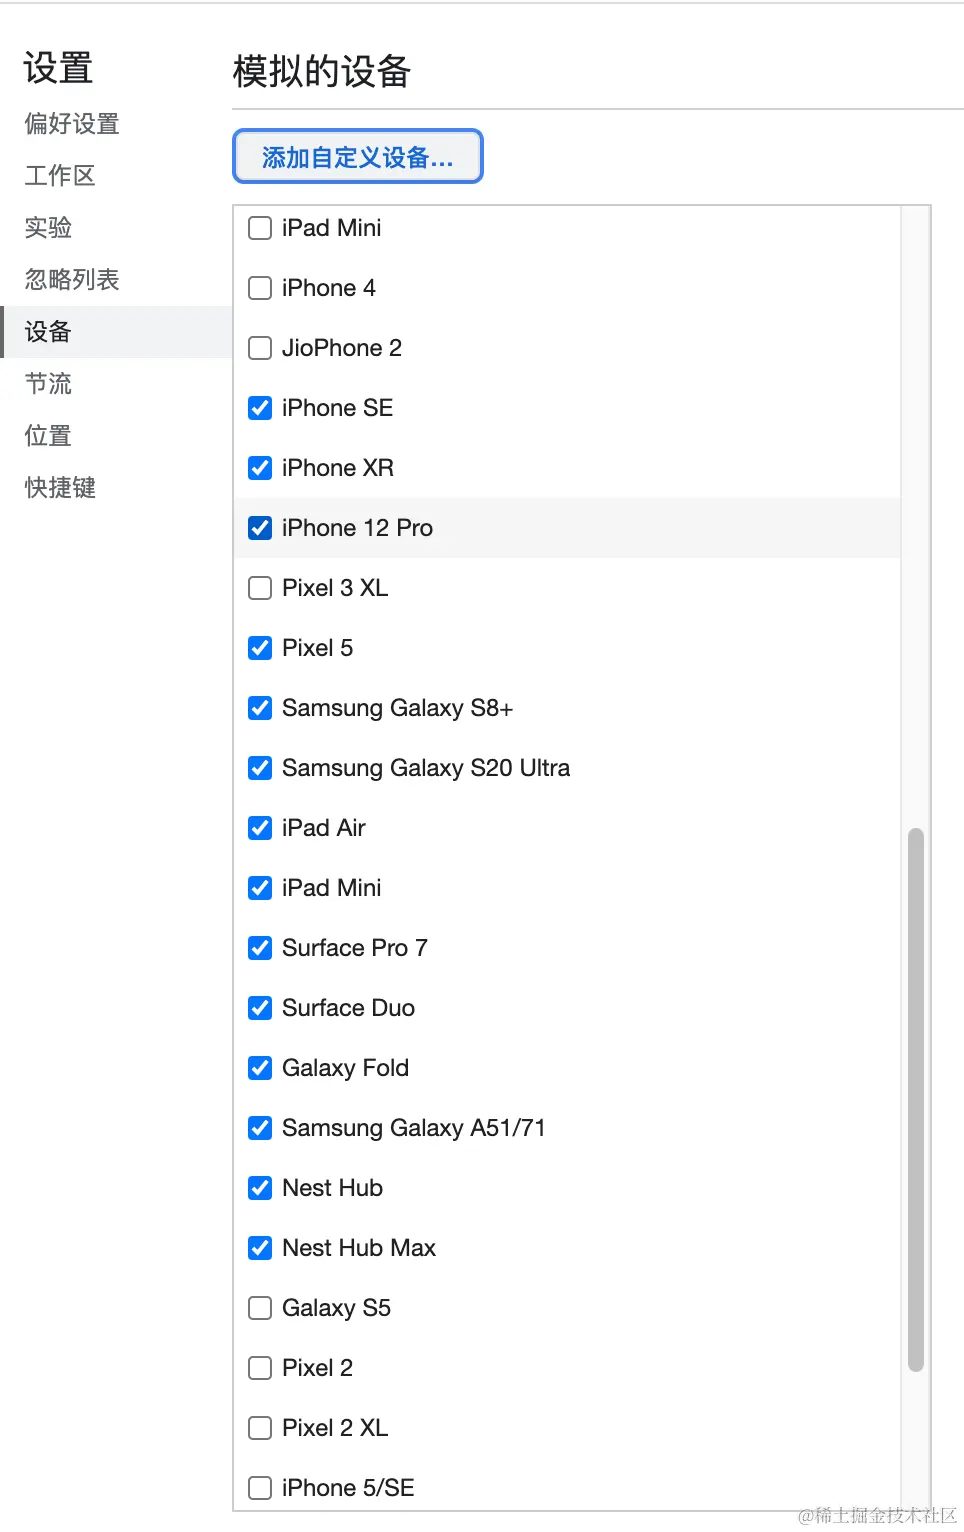Image resolution: width=964 pixels, height=1532 pixels.
Task: Click the Surface Pro 7 label
Action: tap(355, 948)
